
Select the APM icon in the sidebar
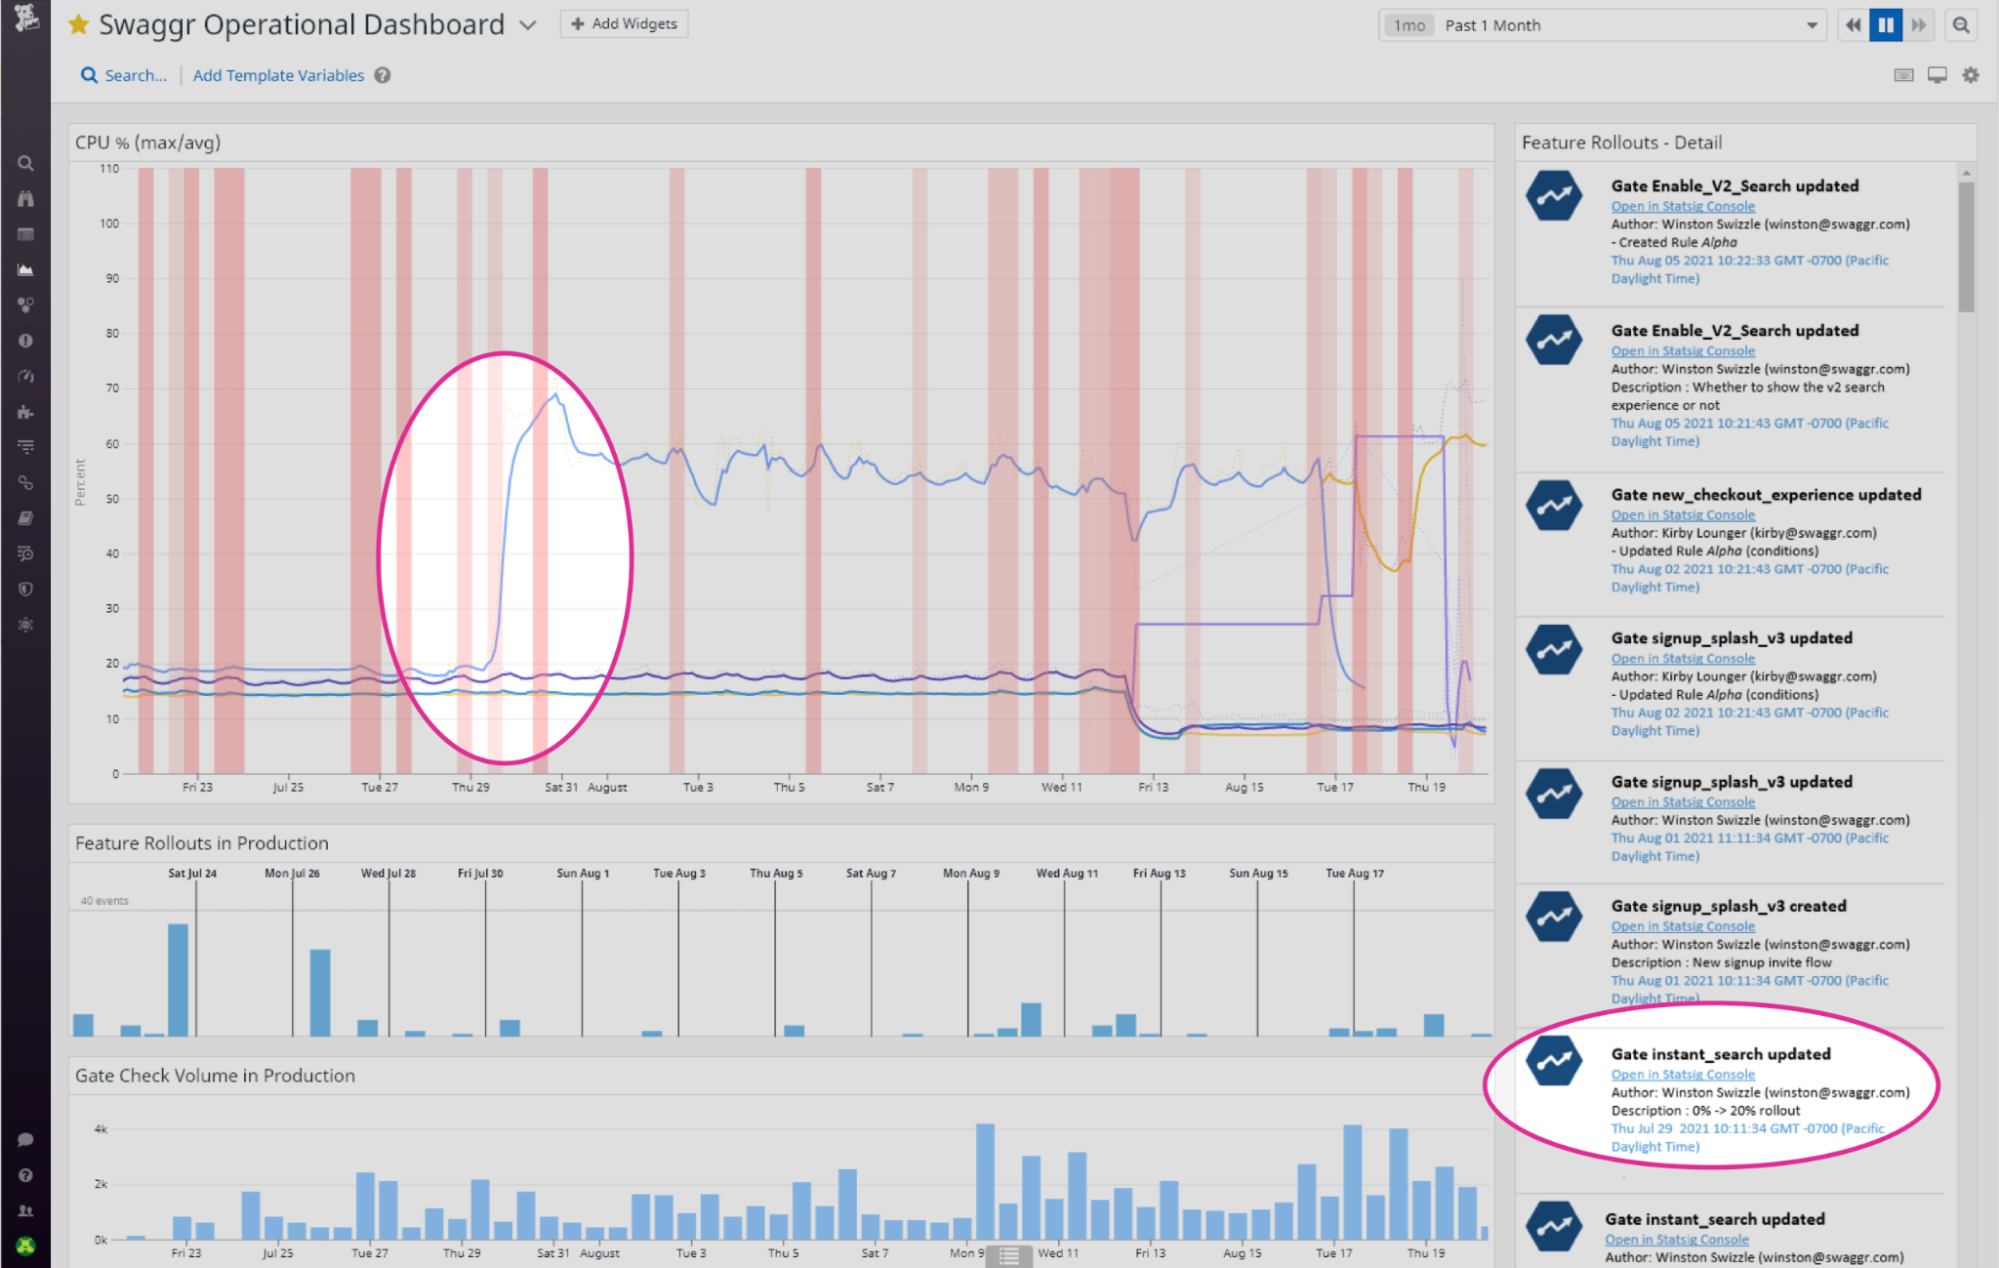pos(26,376)
